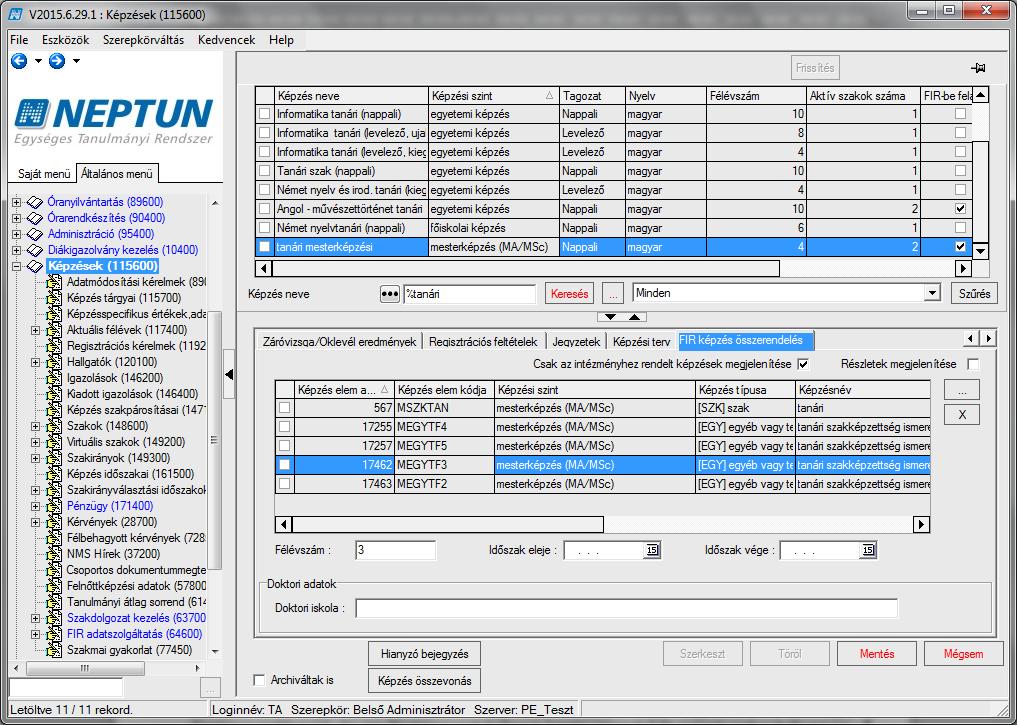Click the FIR adatszolgáltatás (64600) item icon
Image resolution: width=1017 pixels, height=725 pixels.
(x=54, y=634)
